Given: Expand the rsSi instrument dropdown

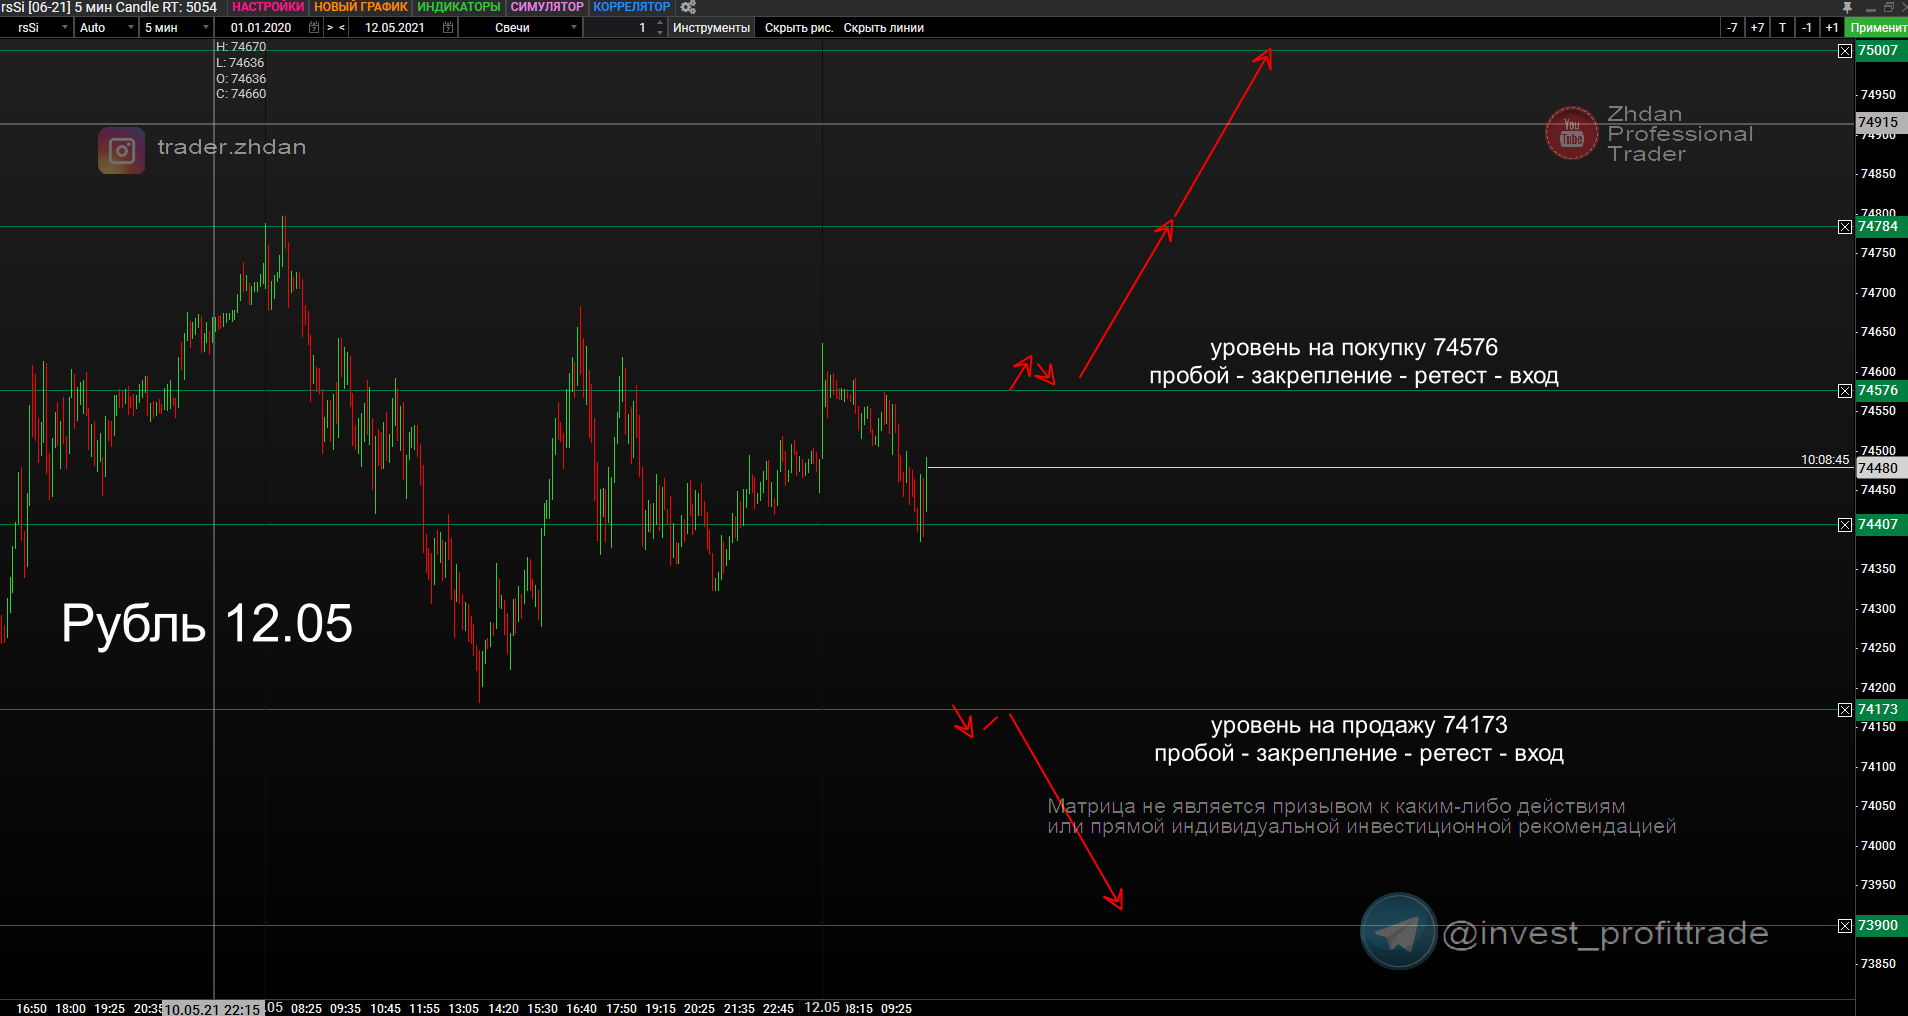Looking at the screenshot, I should tap(65, 28).
